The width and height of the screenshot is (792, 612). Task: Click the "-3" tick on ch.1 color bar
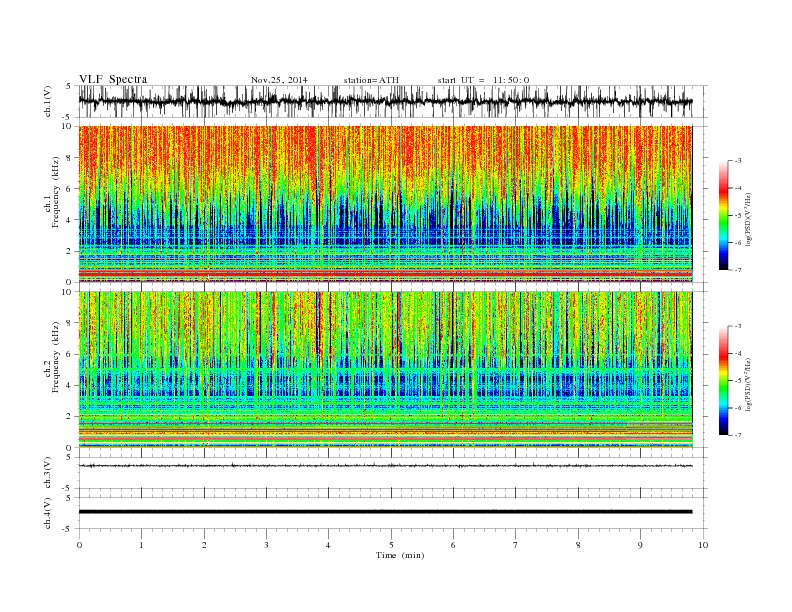[738, 161]
